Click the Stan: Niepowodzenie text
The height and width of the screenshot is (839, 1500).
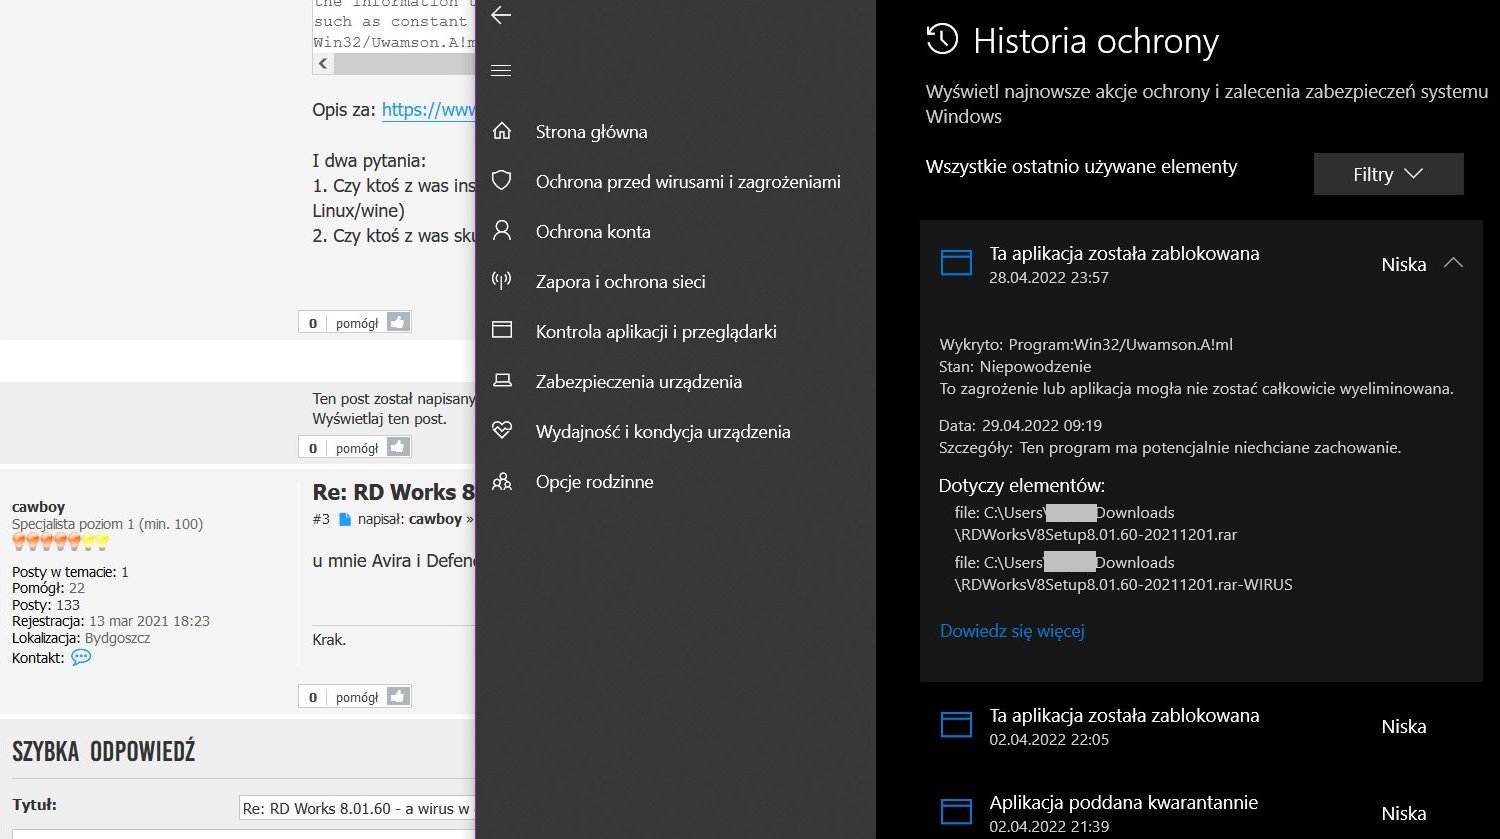1015,366
